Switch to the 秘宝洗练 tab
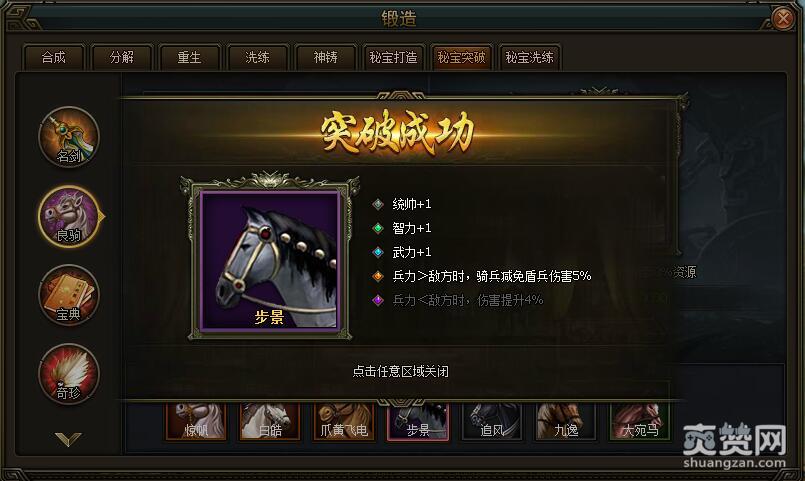The image size is (805, 481). click(529, 57)
